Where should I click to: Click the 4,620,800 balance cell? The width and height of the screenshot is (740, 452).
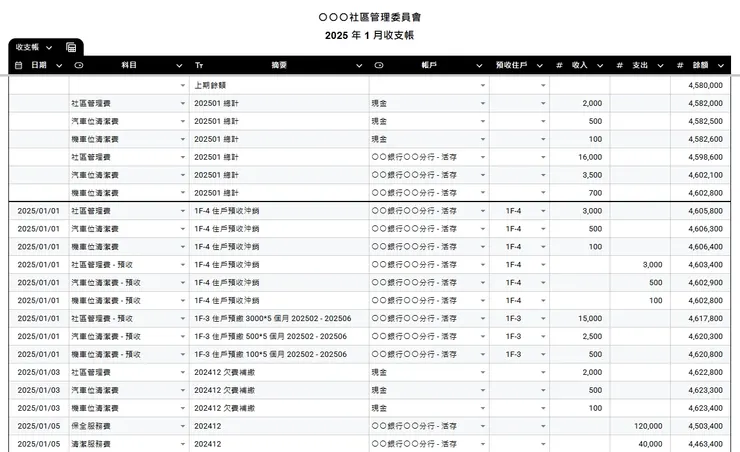point(700,354)
